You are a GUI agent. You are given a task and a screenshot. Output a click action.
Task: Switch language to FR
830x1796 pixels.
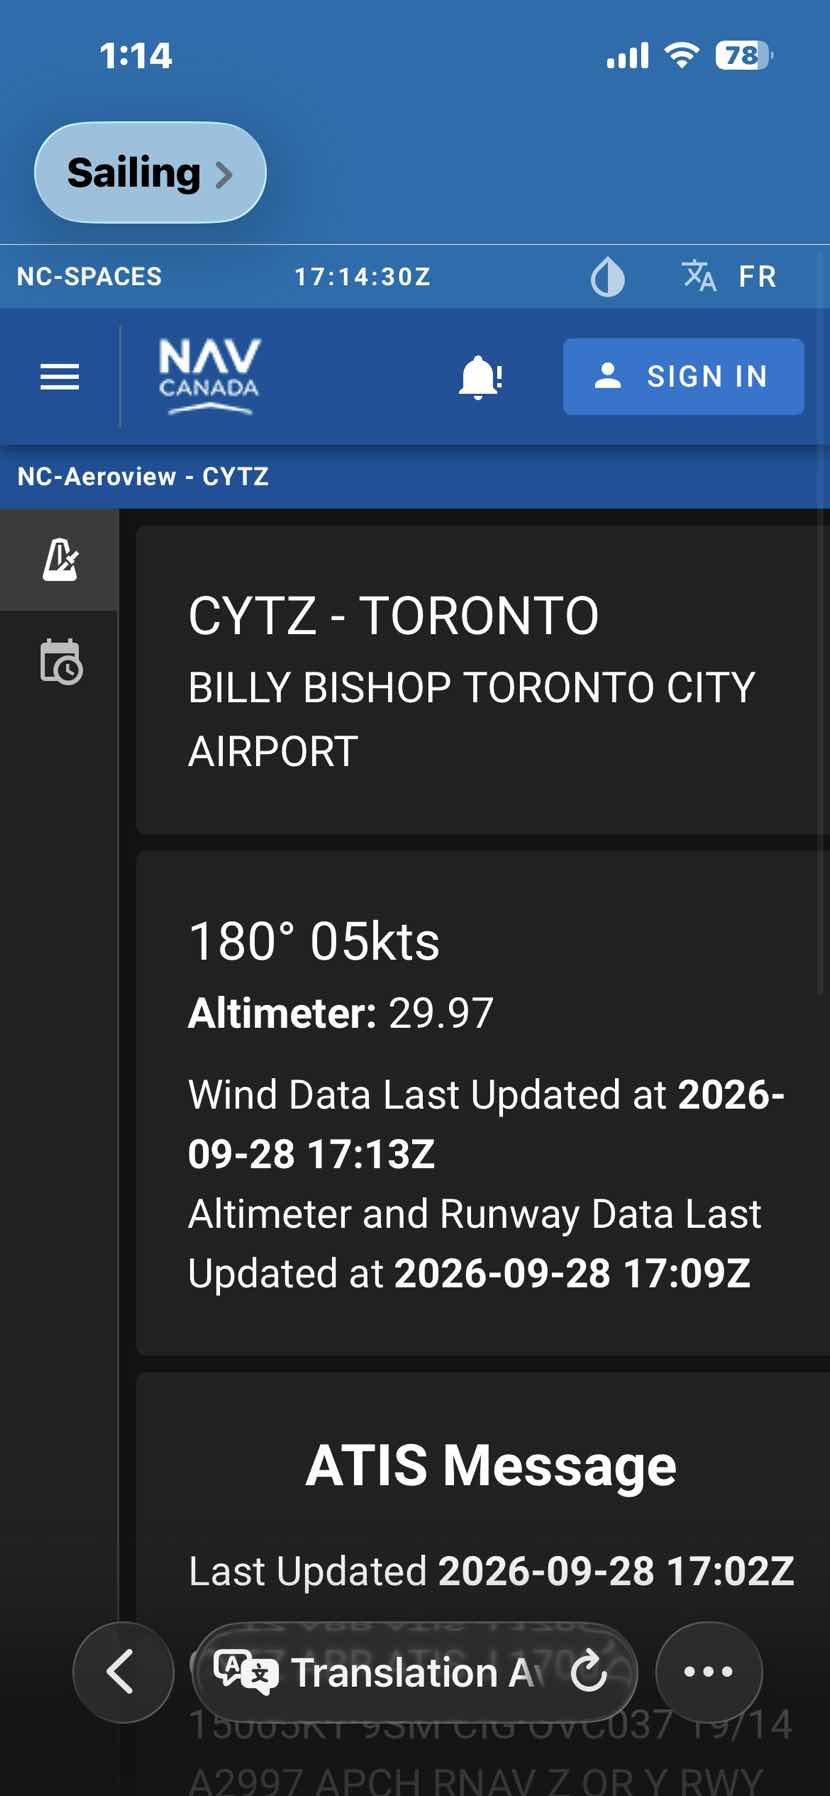757,277
